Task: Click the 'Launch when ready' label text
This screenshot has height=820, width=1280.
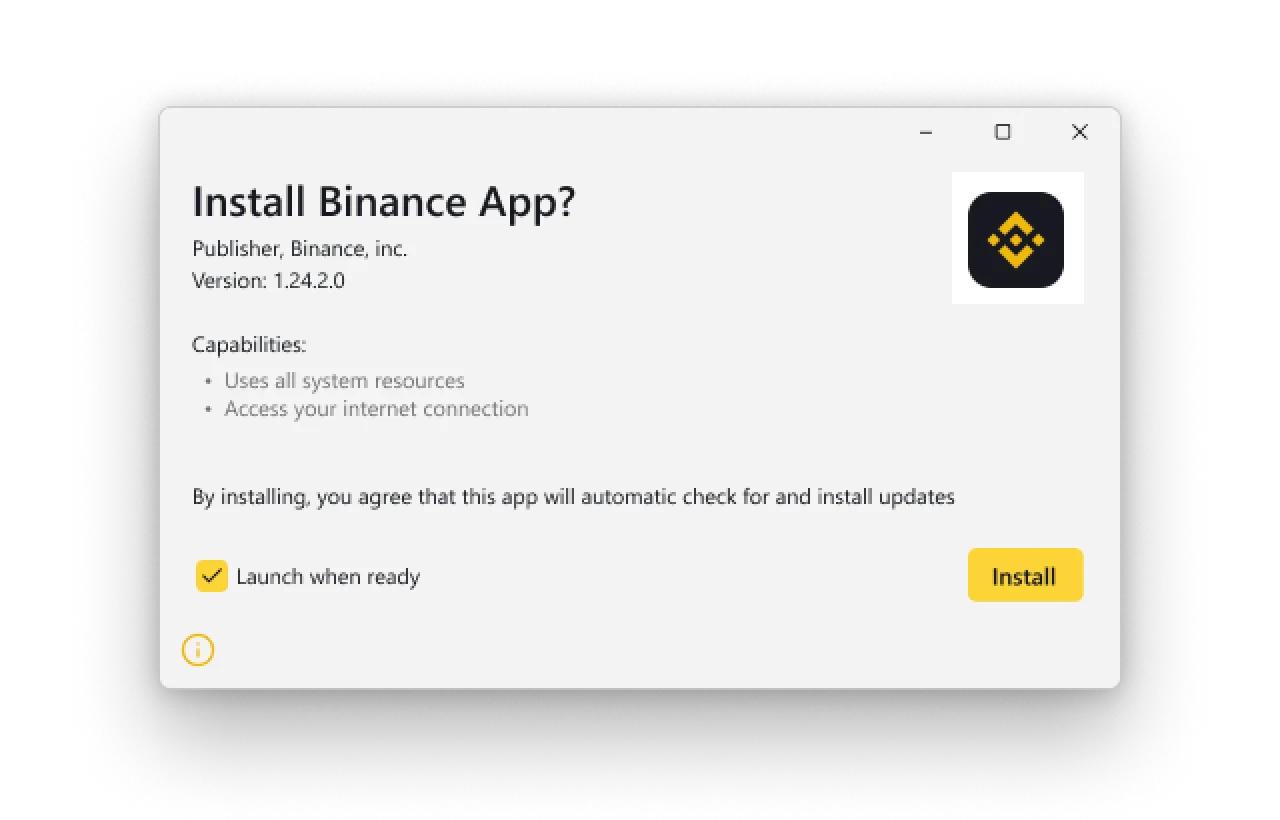Action: [x=328, y=577]
